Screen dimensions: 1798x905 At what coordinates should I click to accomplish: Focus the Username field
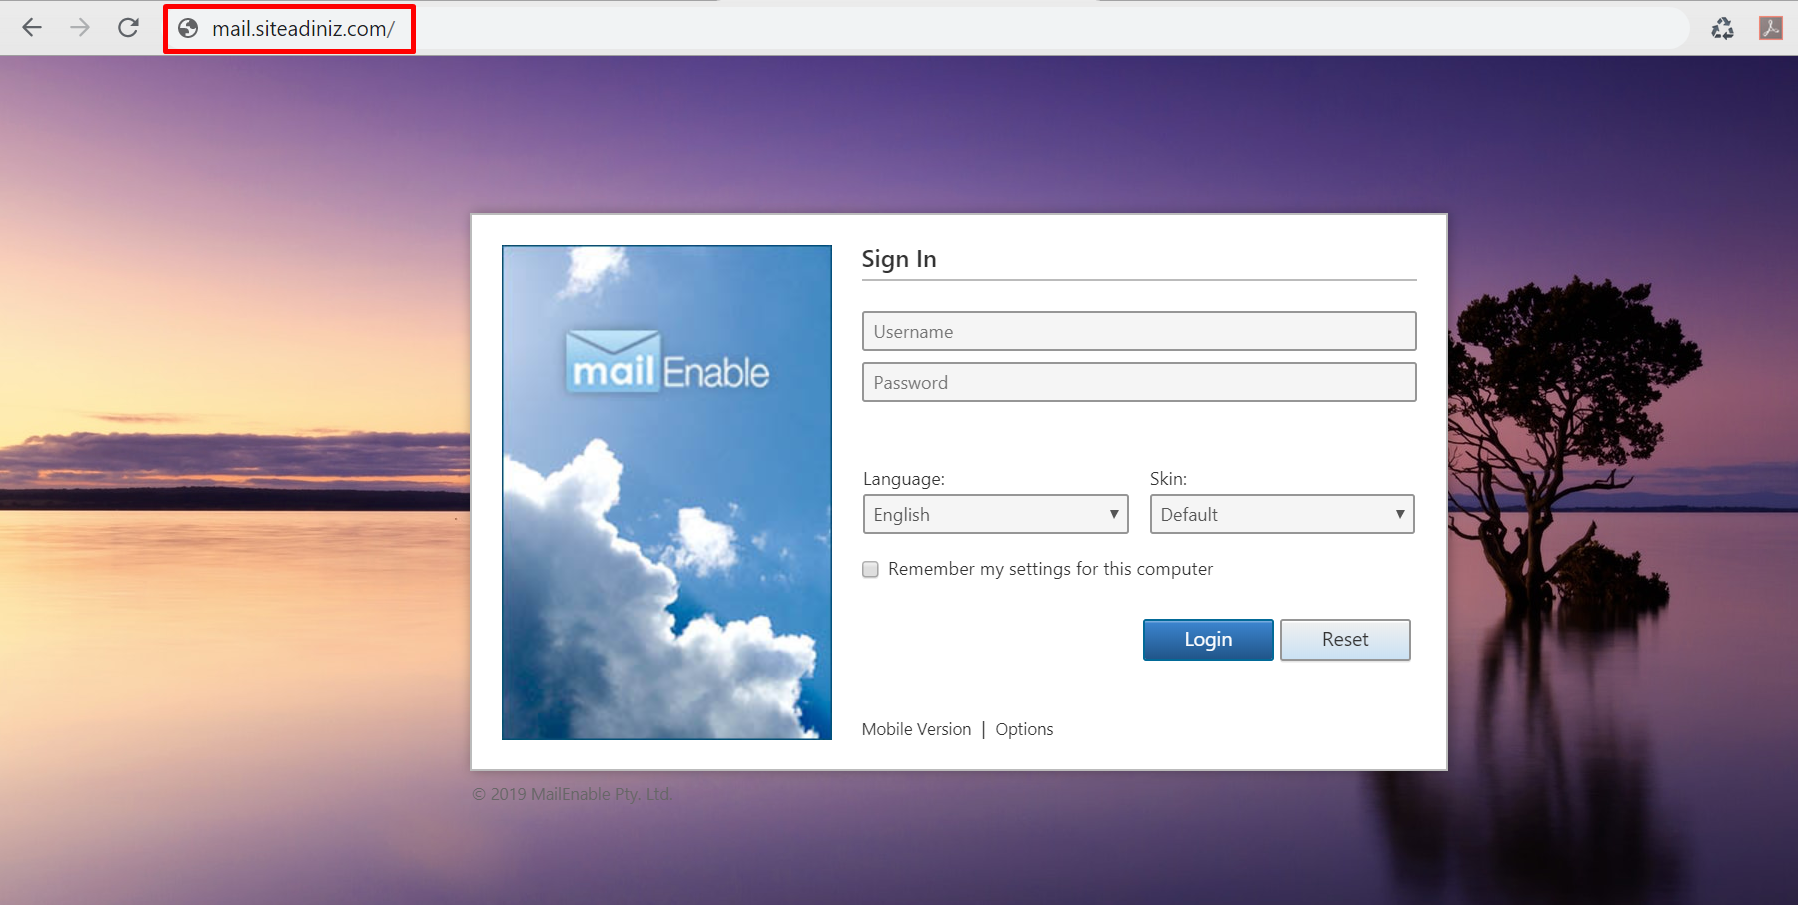(1139, 331)
